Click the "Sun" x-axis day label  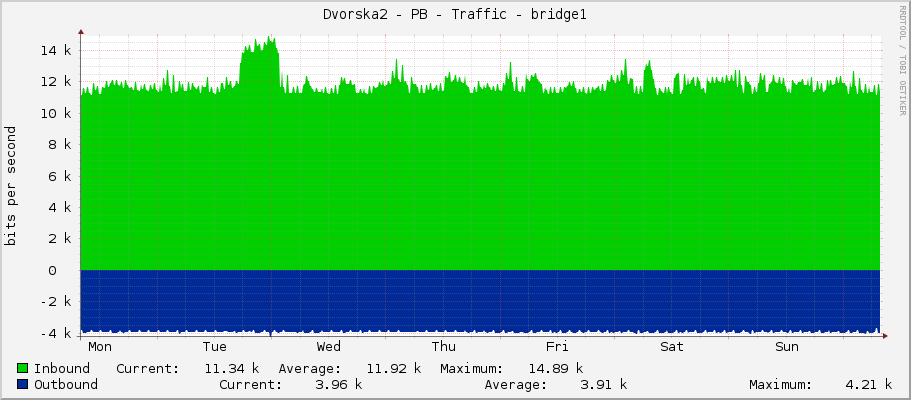click(787, 347)
